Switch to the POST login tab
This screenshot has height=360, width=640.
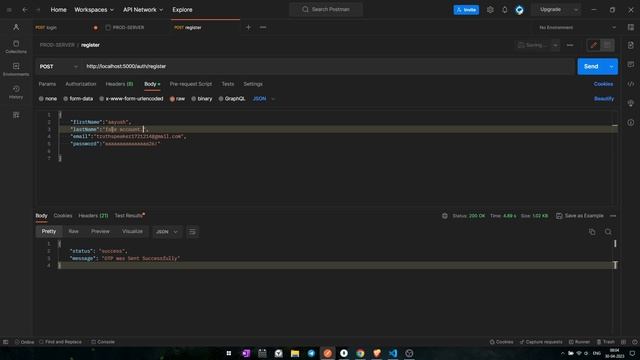click(x=65, y=27)
